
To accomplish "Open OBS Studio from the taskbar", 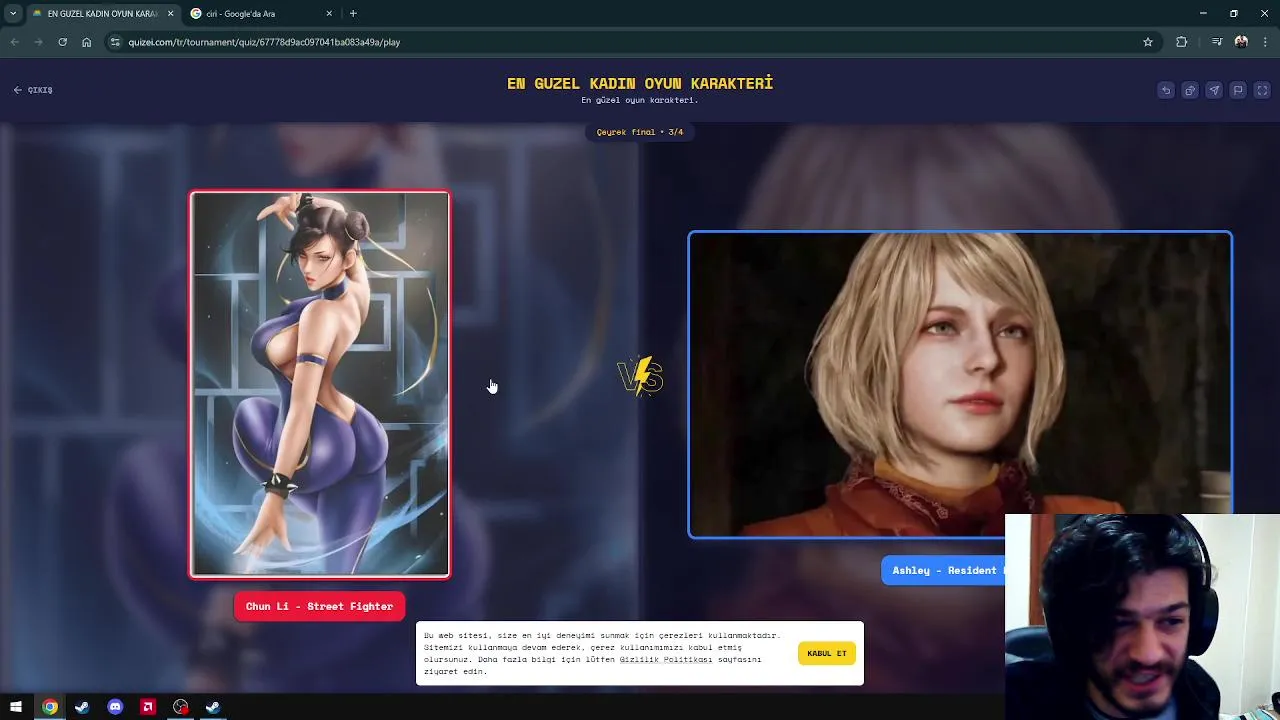I will (x=180, y=707).
